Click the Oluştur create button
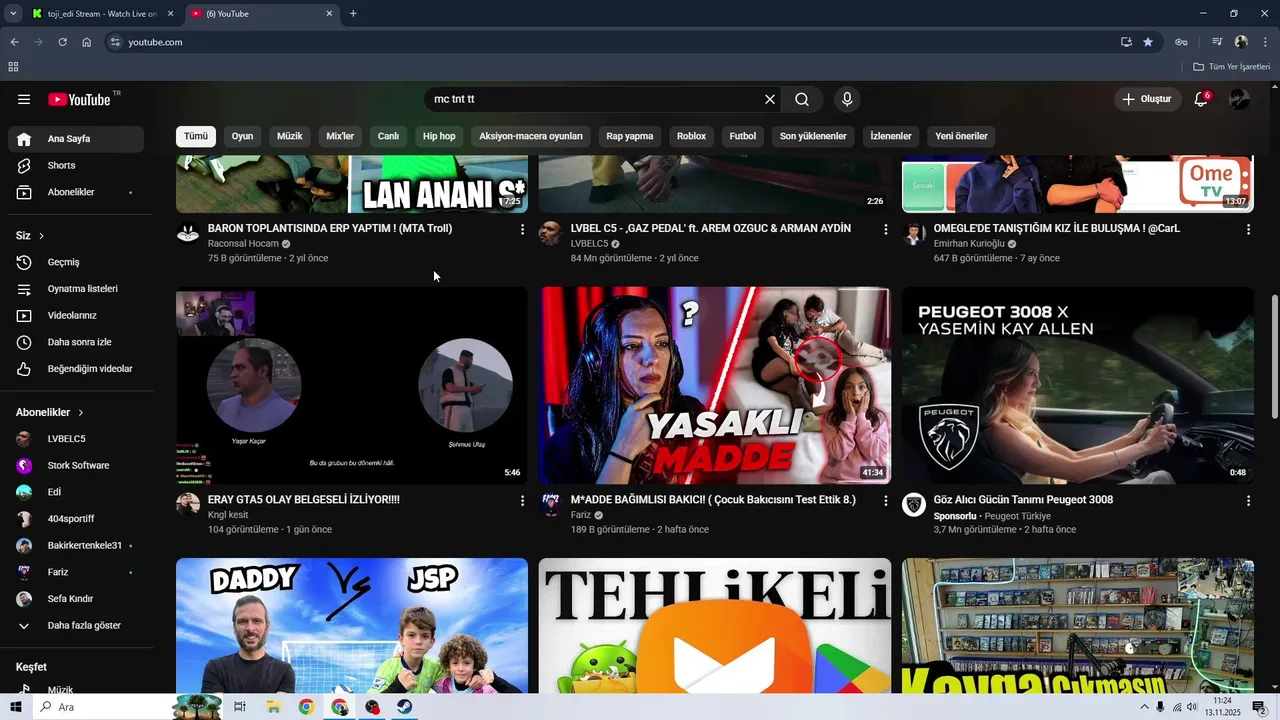1280x720 pixels. 1146,99
